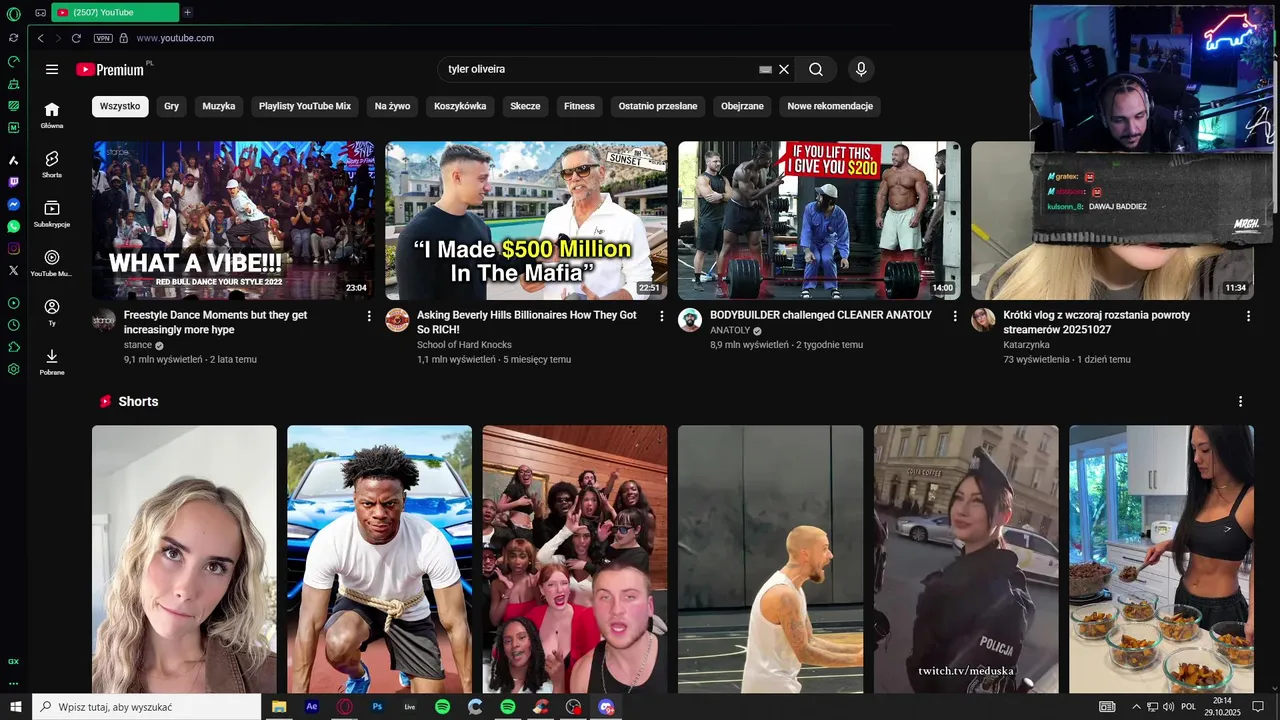The width and height of the screenshot is (1280, 720).
Task: Open the School of Hard Knocks channel
Action: (464, 345)
